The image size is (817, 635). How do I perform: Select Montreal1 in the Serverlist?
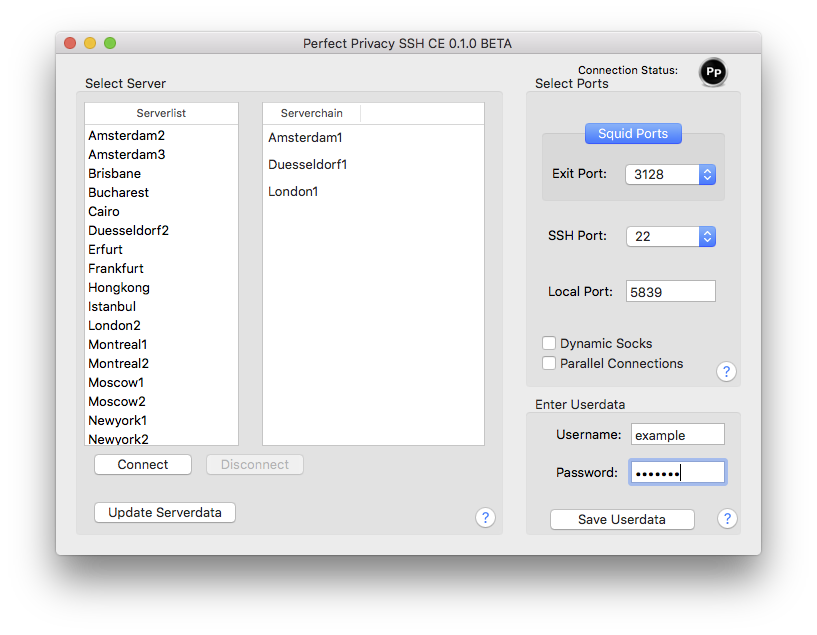click(x=162, y=344)
